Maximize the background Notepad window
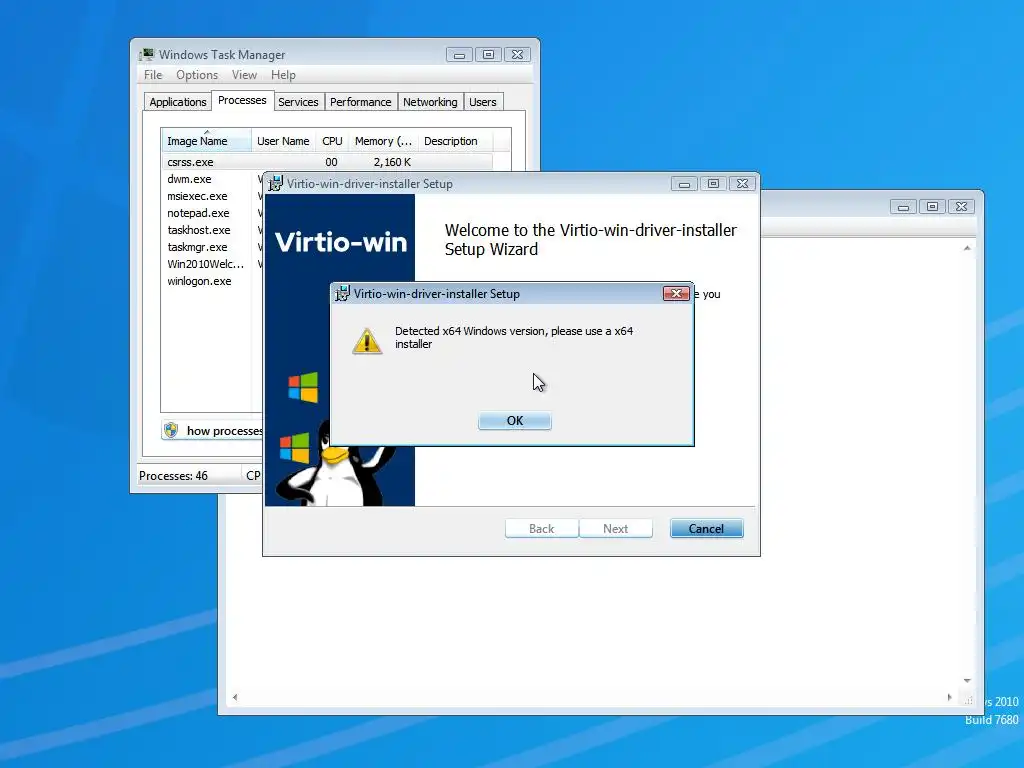 tap(932, 207)
